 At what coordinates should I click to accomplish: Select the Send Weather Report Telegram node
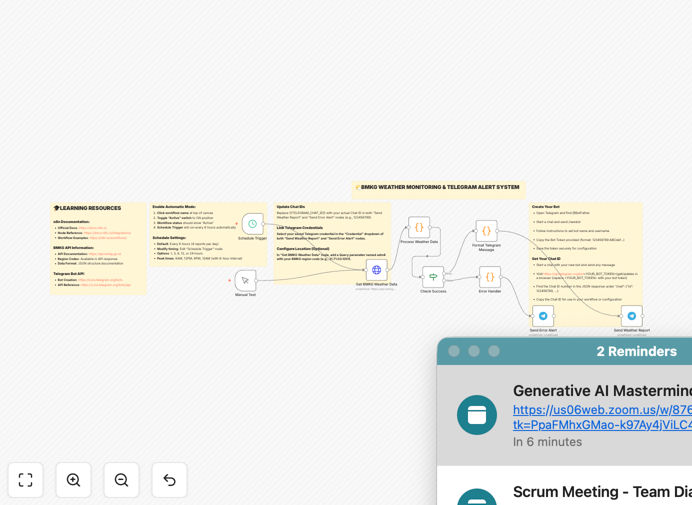coord(632,316)
